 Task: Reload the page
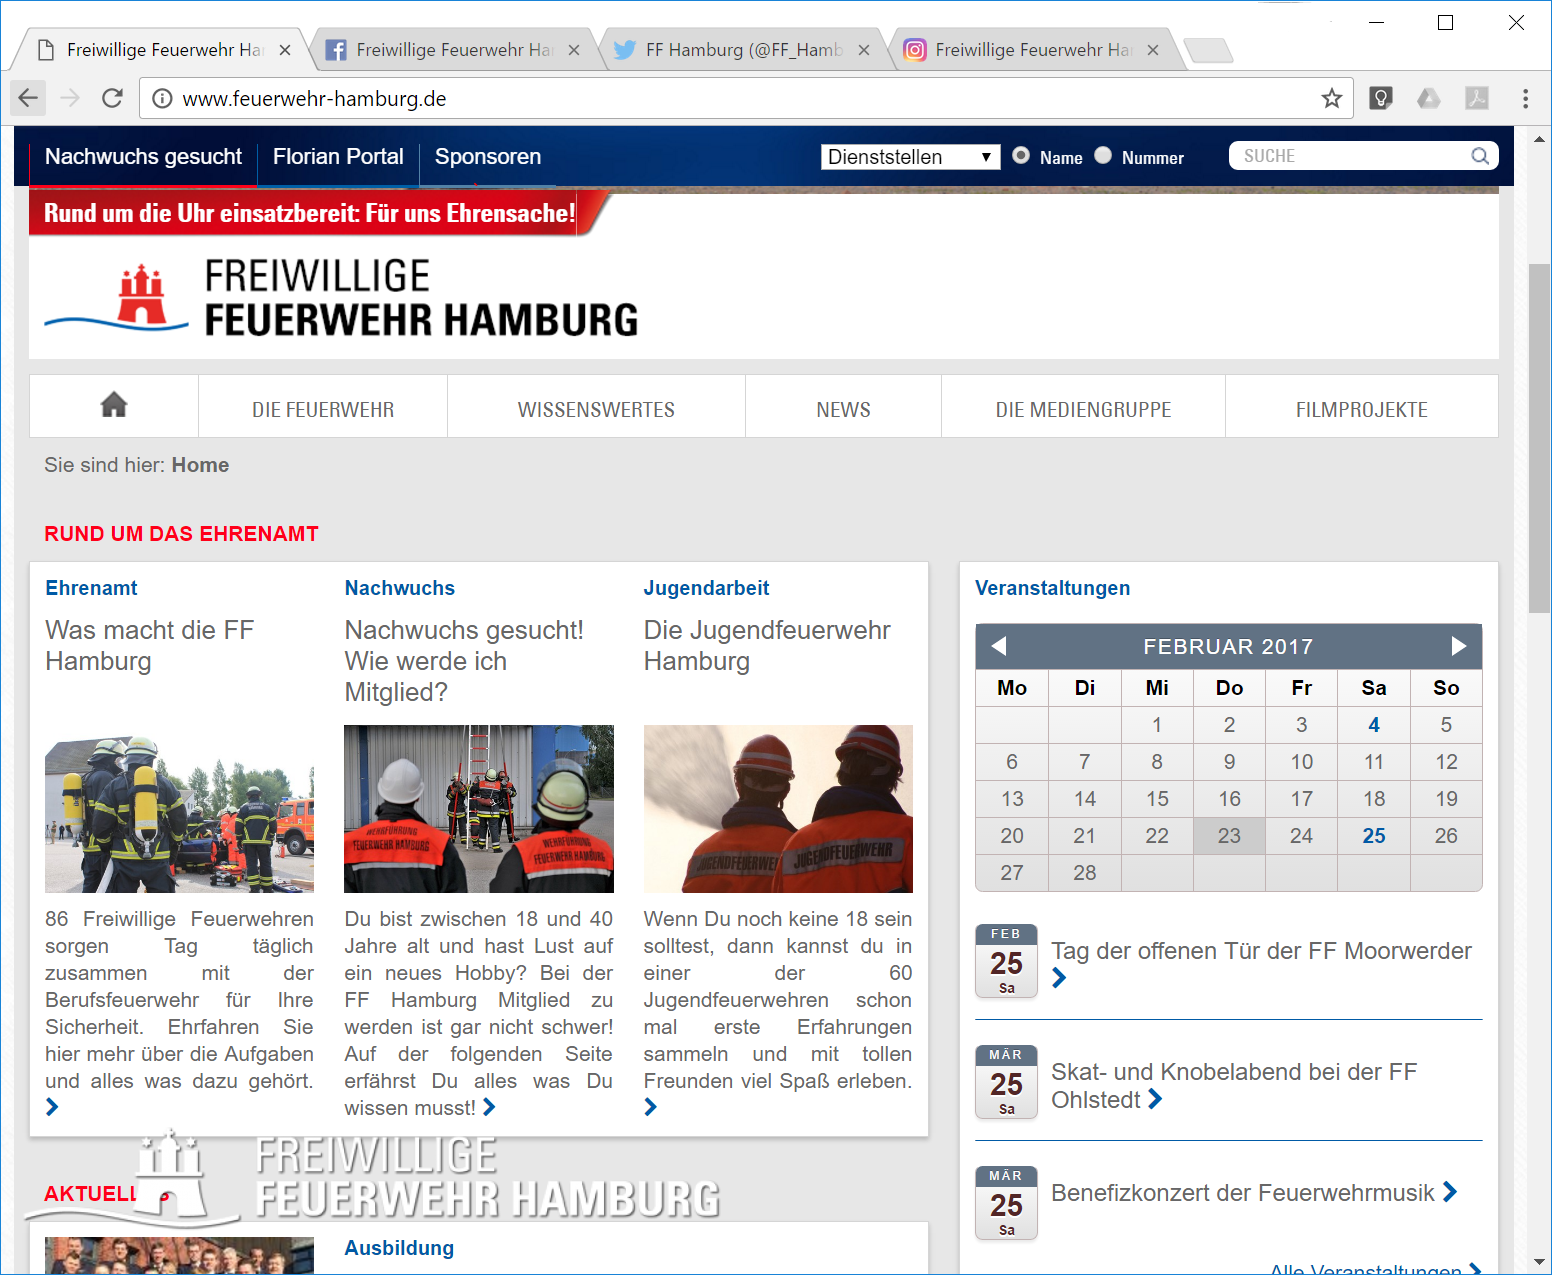point(112,98)
